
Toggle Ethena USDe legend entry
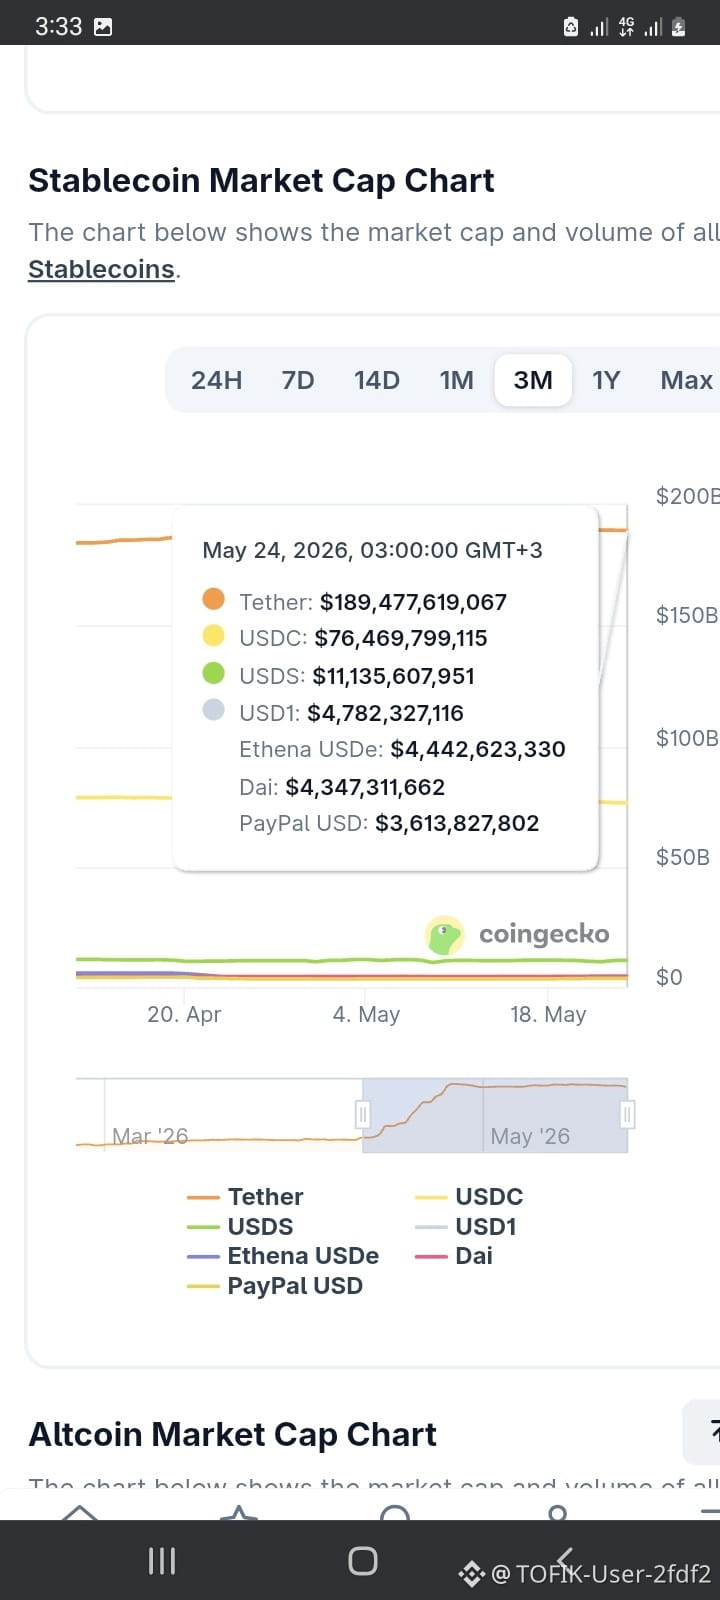pyautogui.click(x=283, y=1256)
